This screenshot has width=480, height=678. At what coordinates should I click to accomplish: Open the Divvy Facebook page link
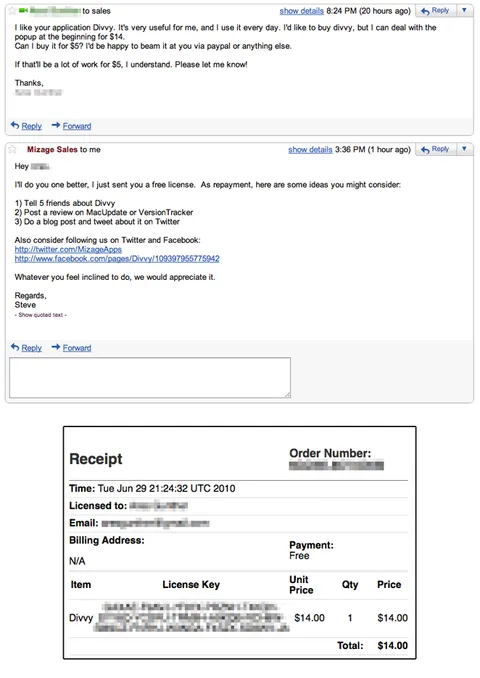(117, 259)
